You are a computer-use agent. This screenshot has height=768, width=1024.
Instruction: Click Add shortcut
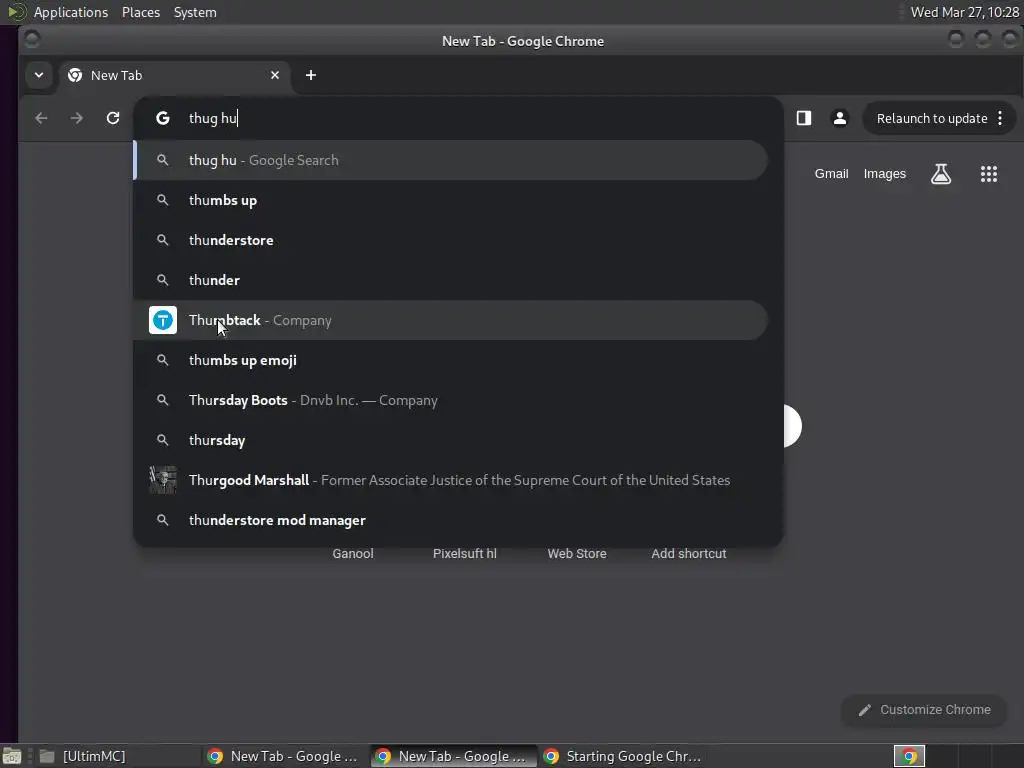click(688, 554)
